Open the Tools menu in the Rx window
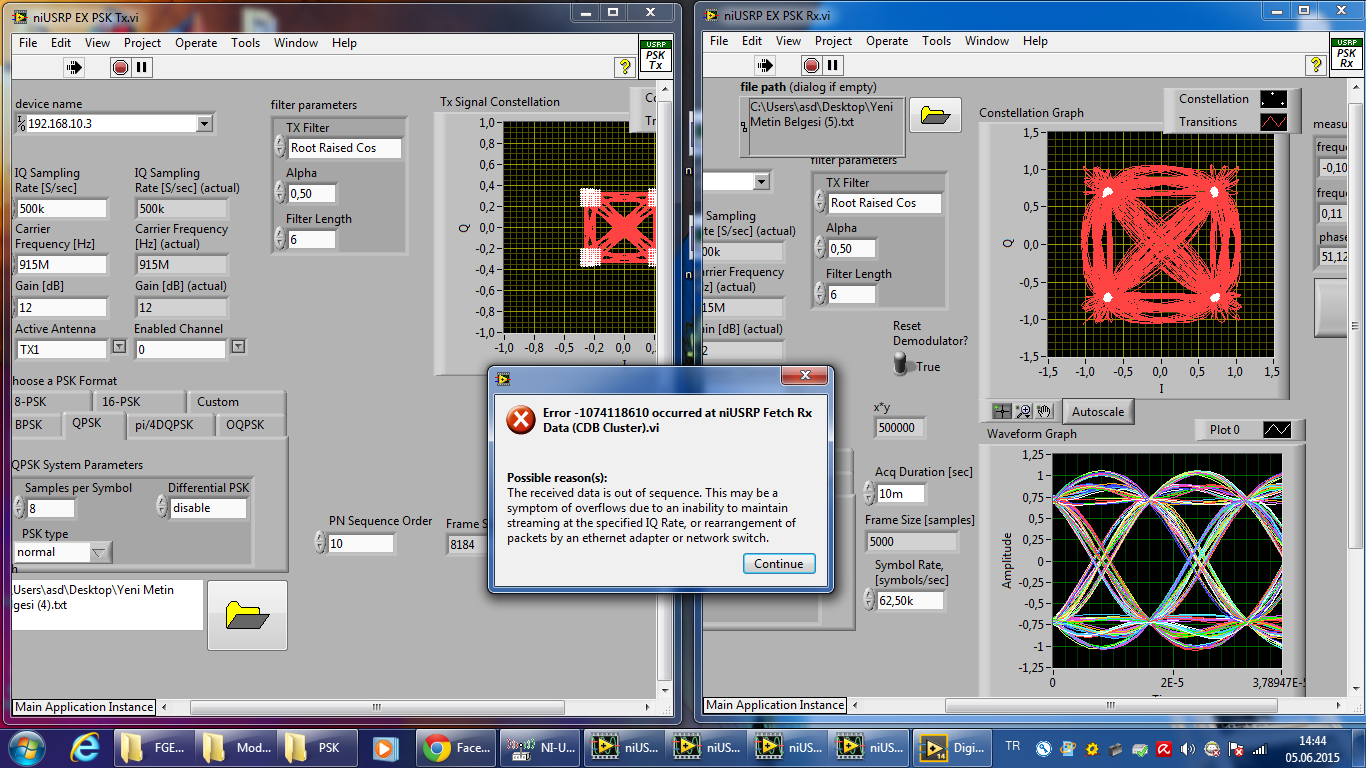Viewport: 1366px width, 768px height. tap(936, 41)
